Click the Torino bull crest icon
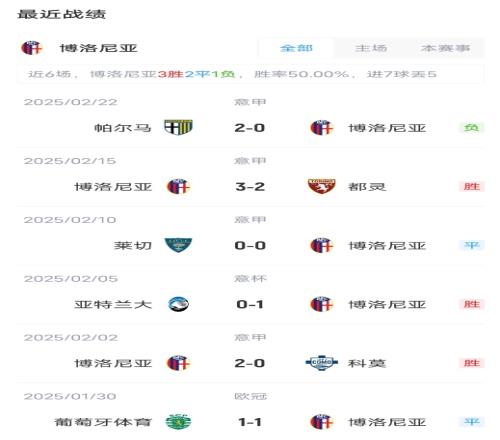Screen dimensions: 500x440 coord(321,186)
